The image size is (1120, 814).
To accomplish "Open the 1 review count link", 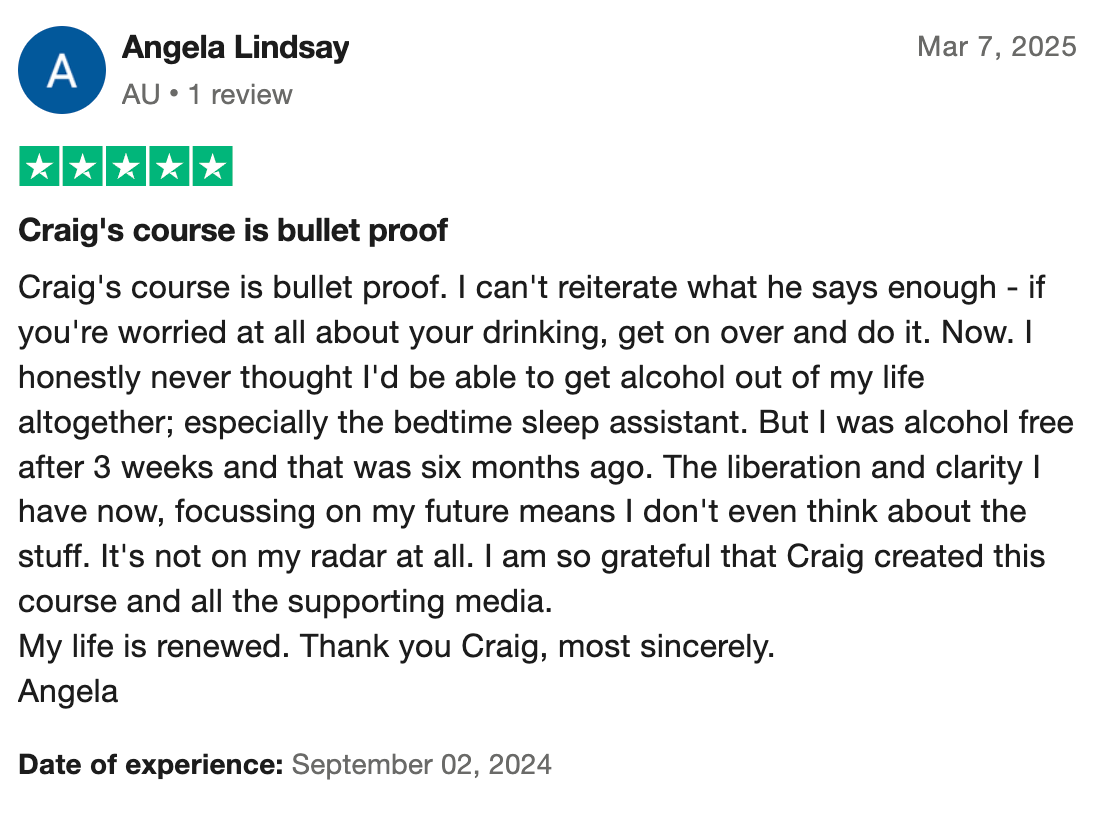I will coord(240,94).
